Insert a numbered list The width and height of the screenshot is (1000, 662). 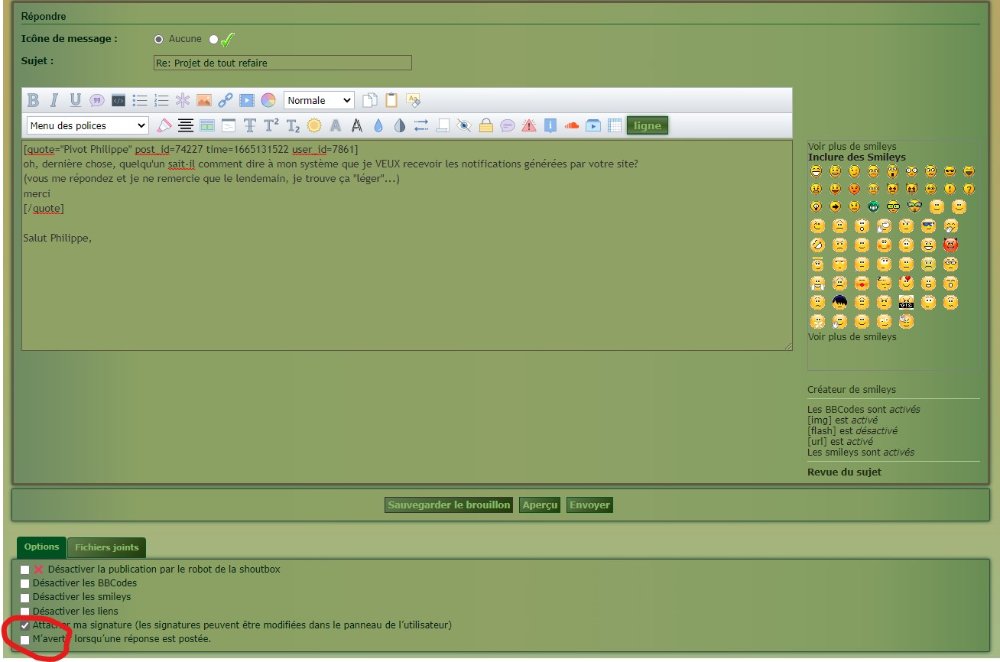[x=161, y=100]
